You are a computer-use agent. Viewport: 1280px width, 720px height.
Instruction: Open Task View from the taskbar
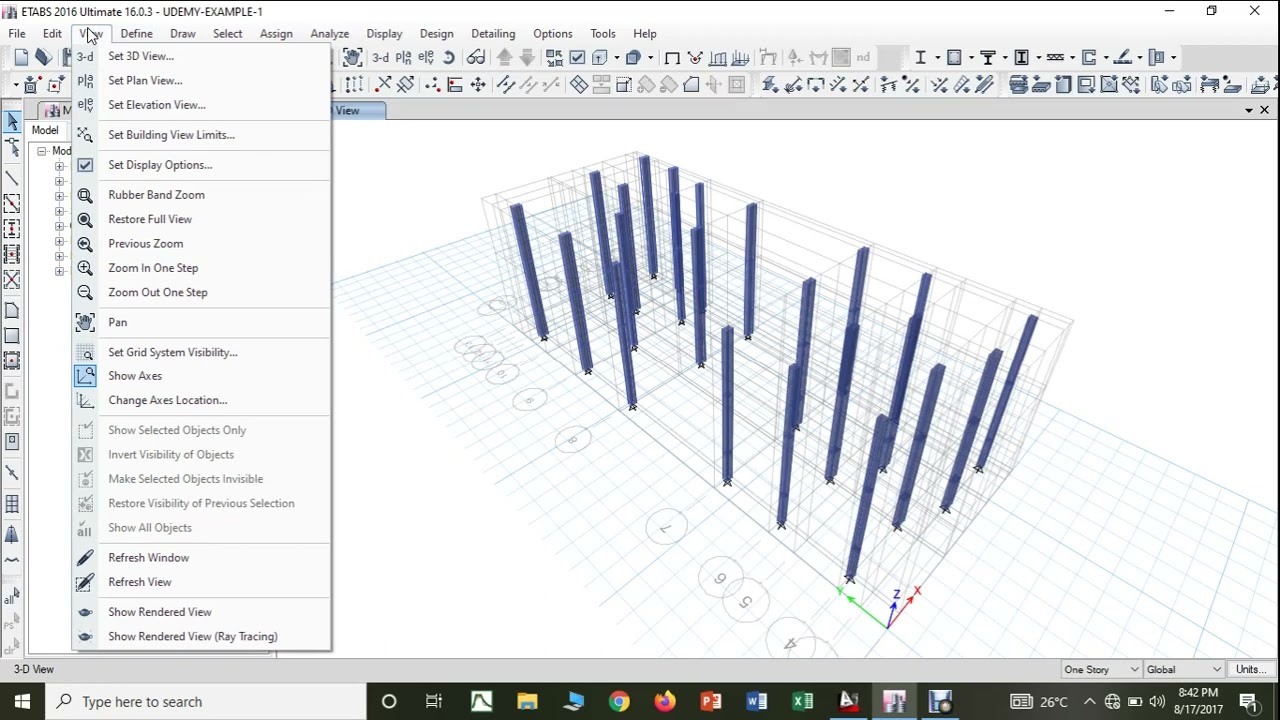[434, 701]
